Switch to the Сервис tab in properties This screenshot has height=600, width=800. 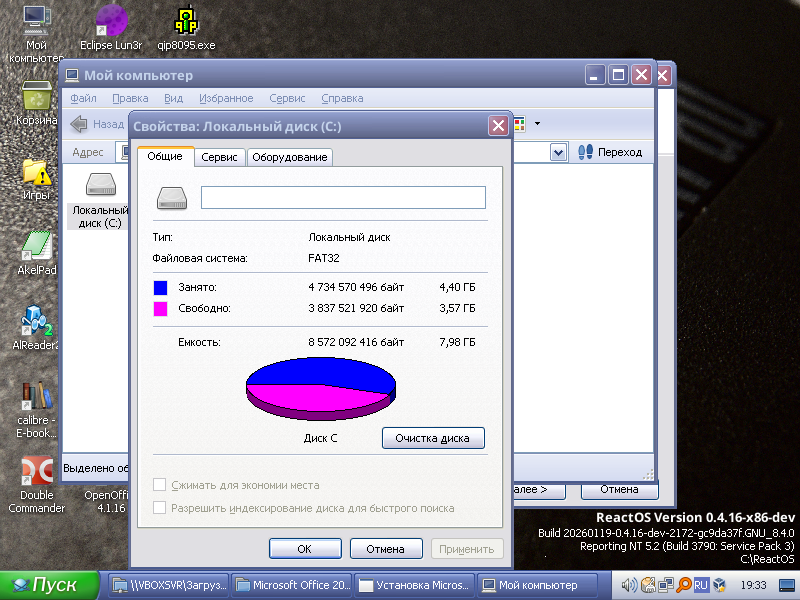(219, 158)
